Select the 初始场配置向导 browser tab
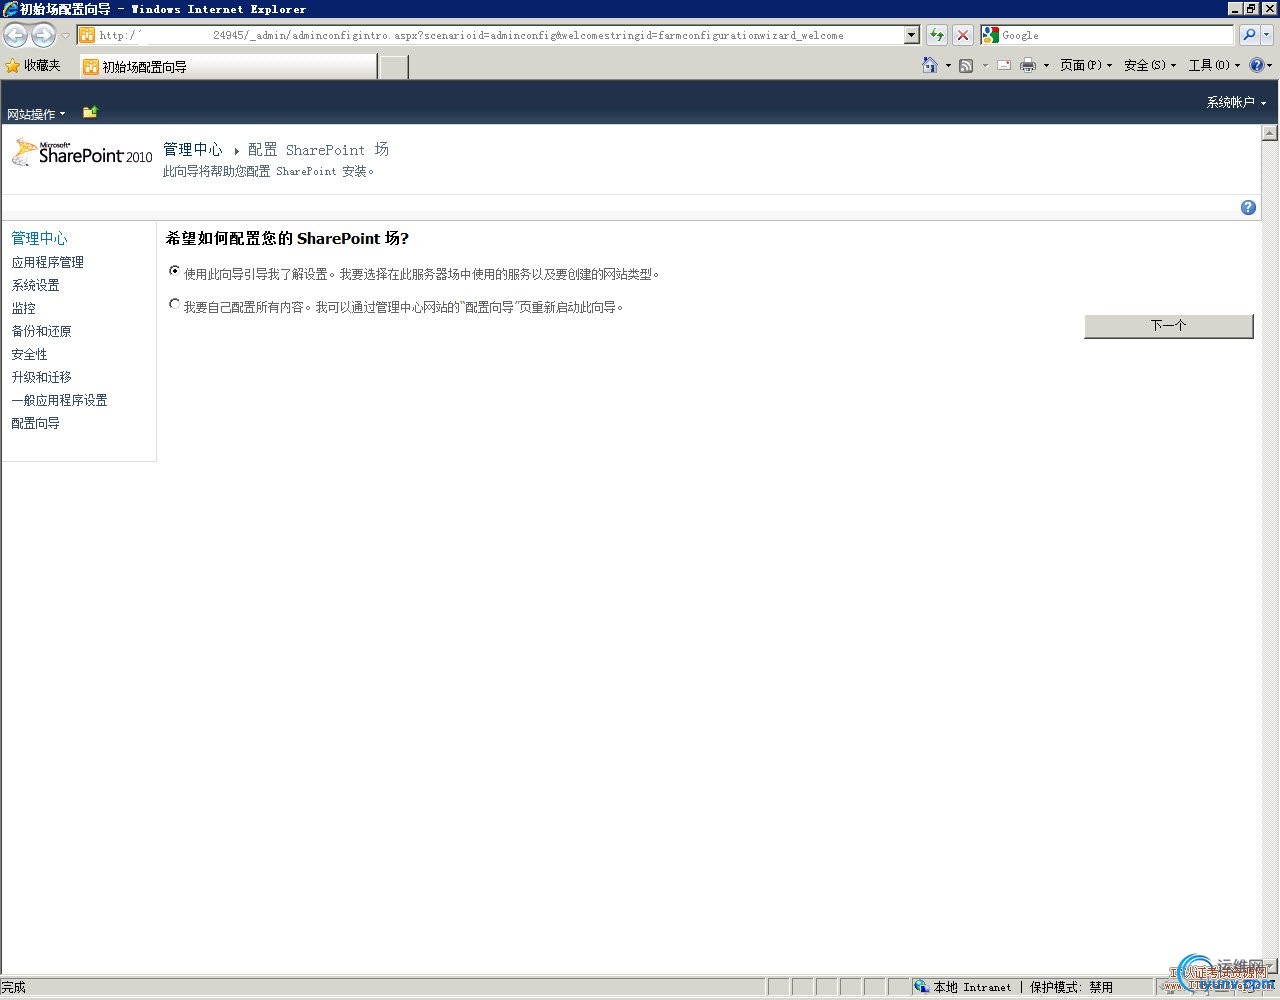This screenshot has width=1280, height=1000. click(x=228, y=67)
